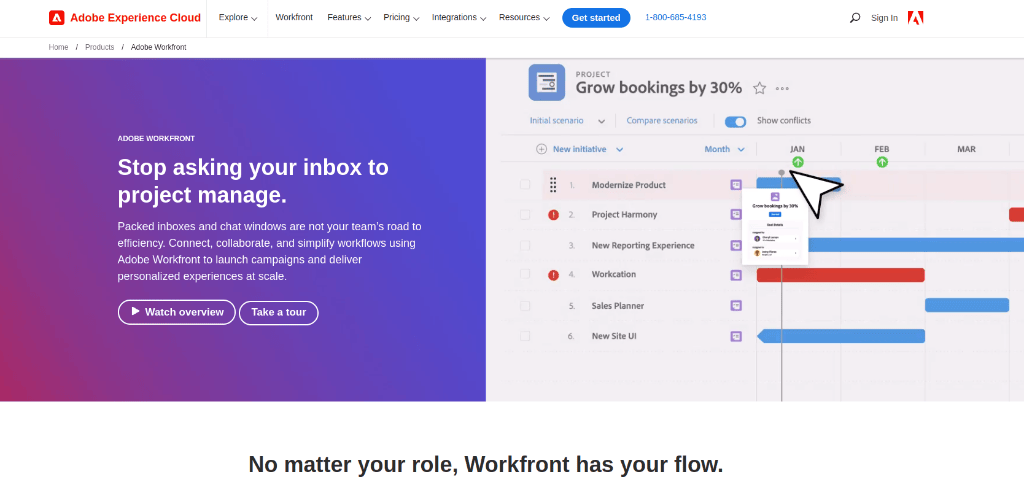The width and height of the screenshot is (1024, 486).
Task: Click the Adobe Workfront breadcrumb
Action: click(159, 47)
